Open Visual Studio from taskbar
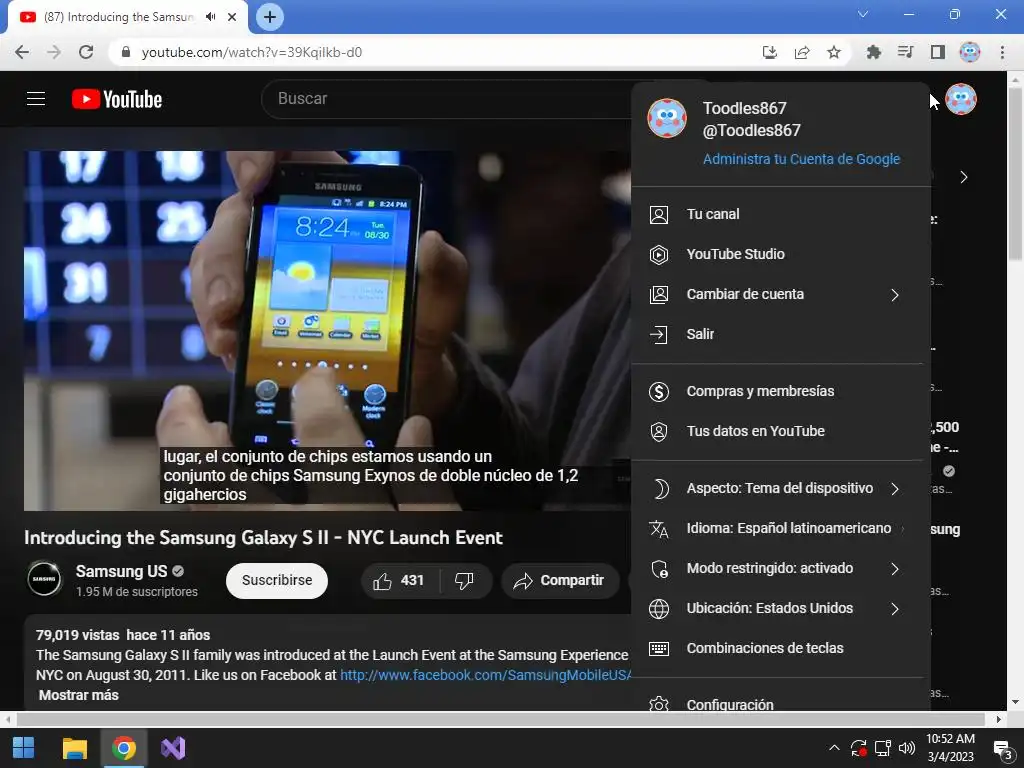1024x768 pixels. pyautogui.click(x=173, y=748)
